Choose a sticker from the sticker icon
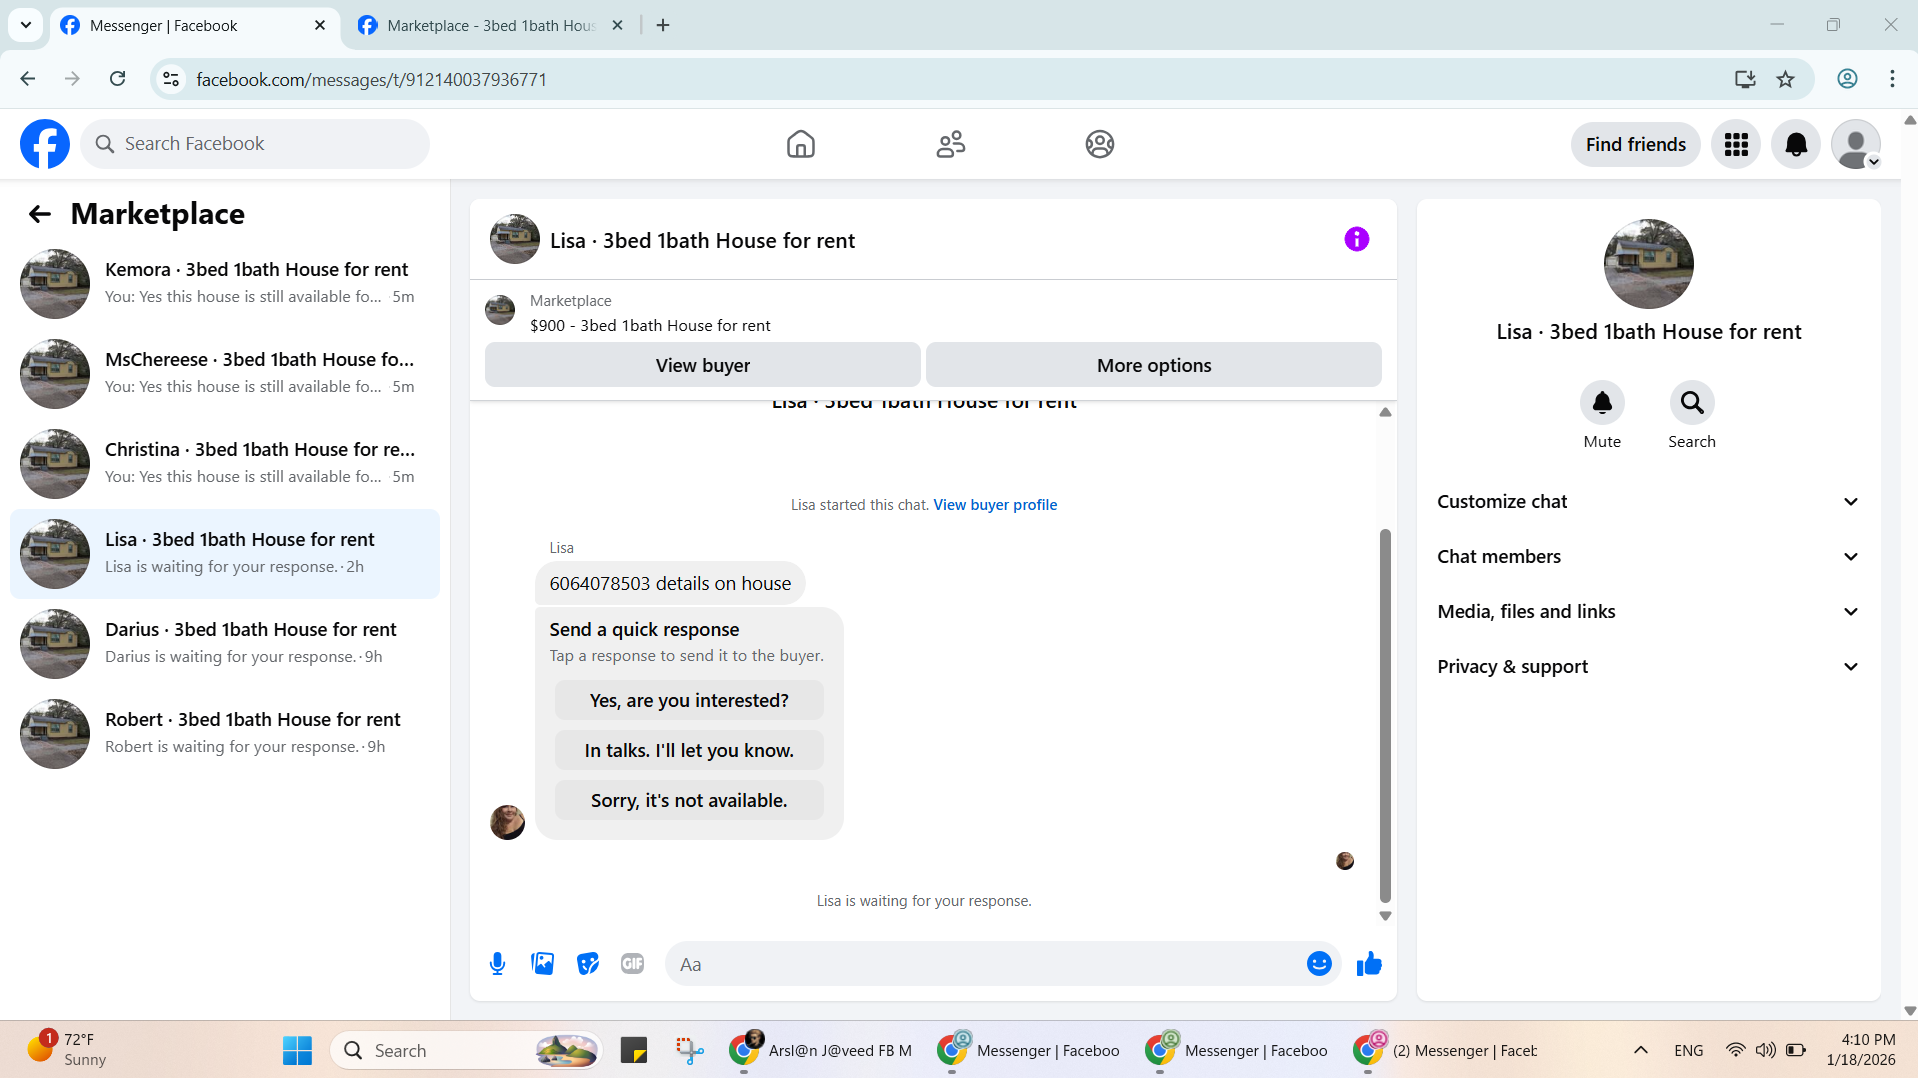 [588, 964]
